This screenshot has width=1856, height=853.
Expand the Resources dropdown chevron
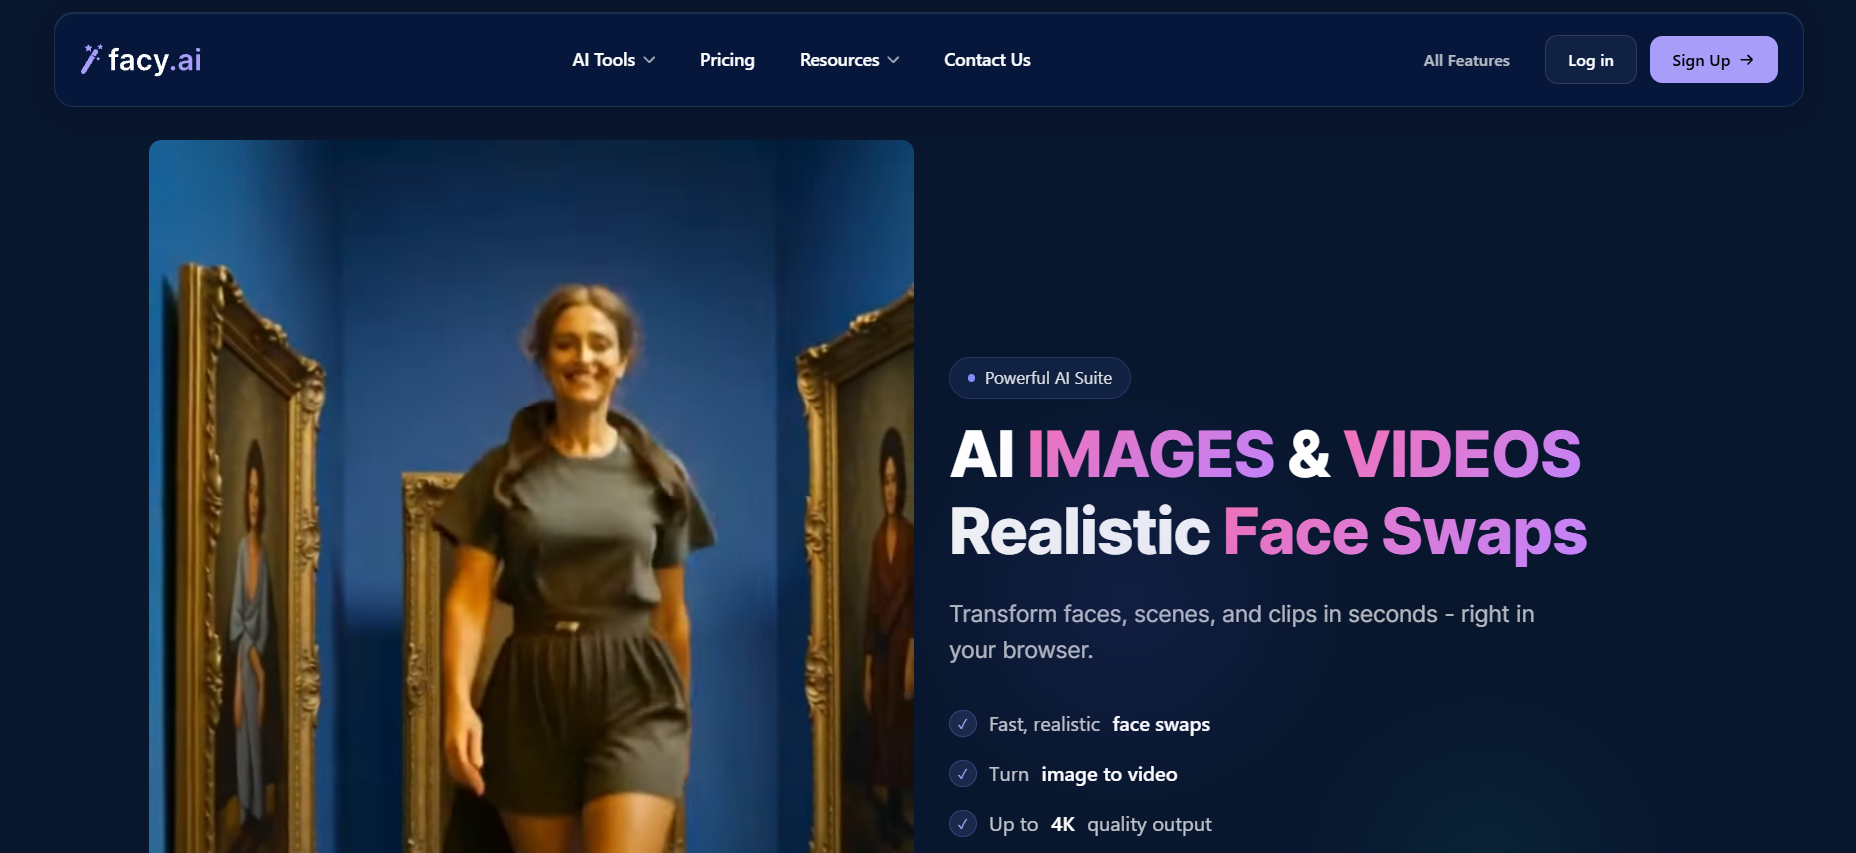[893, 60]
